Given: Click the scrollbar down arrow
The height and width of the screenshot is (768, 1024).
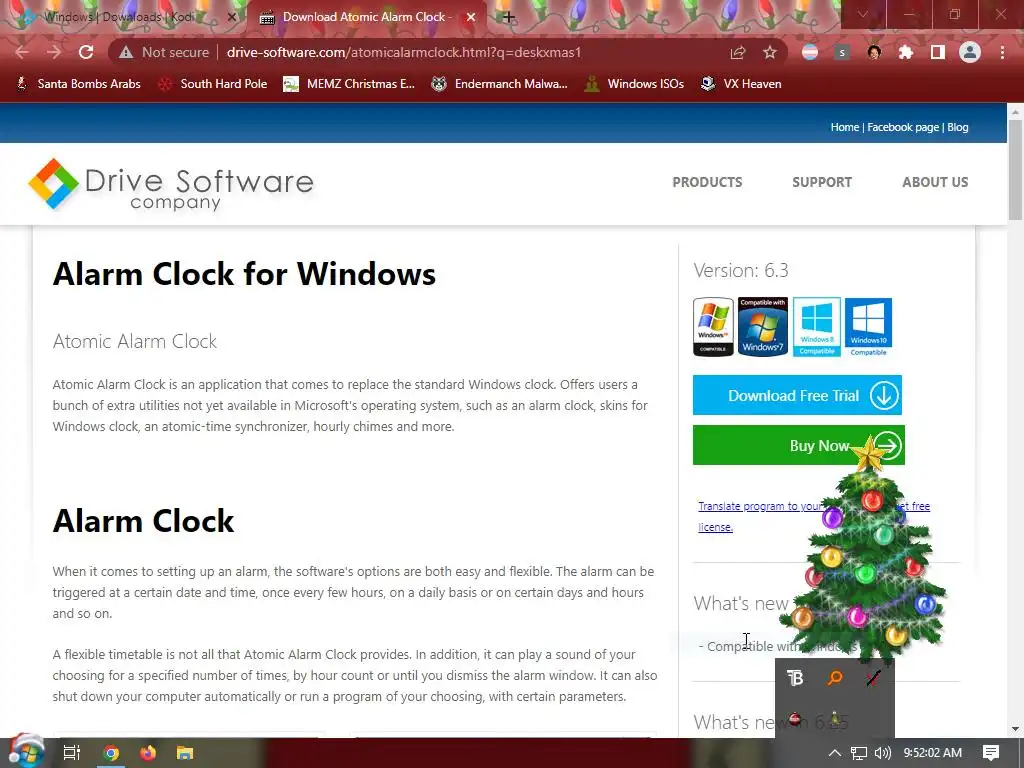Looking at the screenshot, I should [1015, 729].
